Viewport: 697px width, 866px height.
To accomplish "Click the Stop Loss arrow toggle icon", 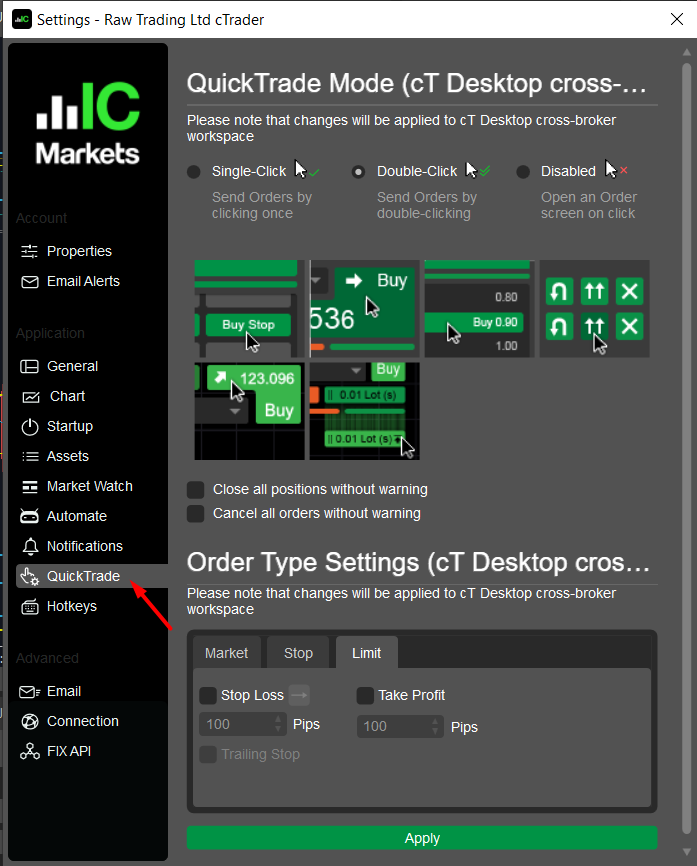I will (x=299, y=695).
